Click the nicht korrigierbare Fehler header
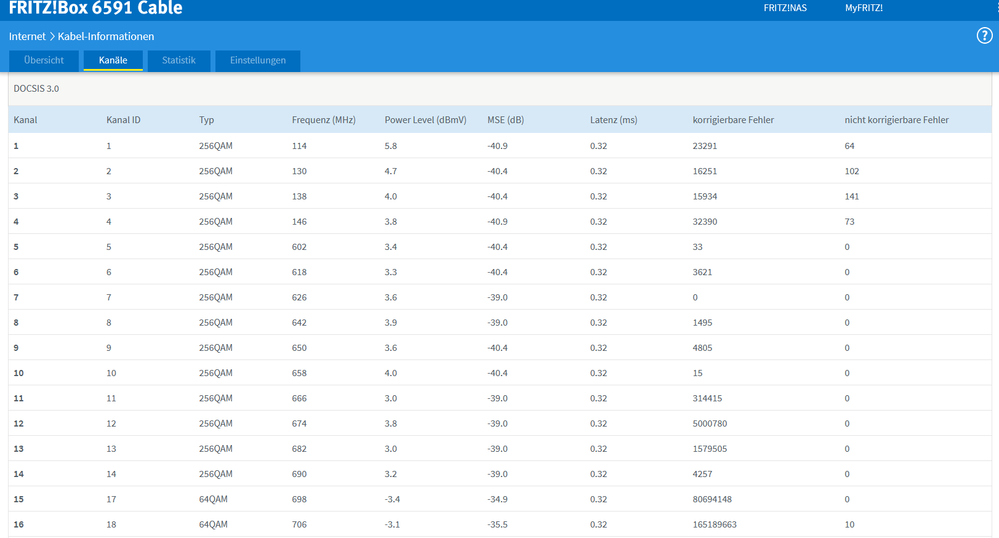 (896, 120)
